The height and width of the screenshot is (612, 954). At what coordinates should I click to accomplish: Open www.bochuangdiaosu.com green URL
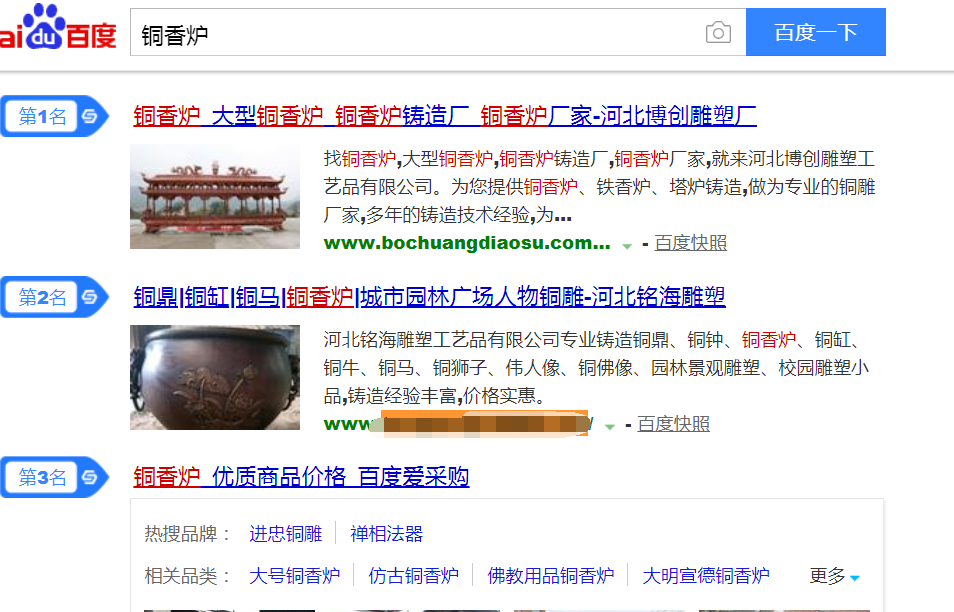point(467,243)
